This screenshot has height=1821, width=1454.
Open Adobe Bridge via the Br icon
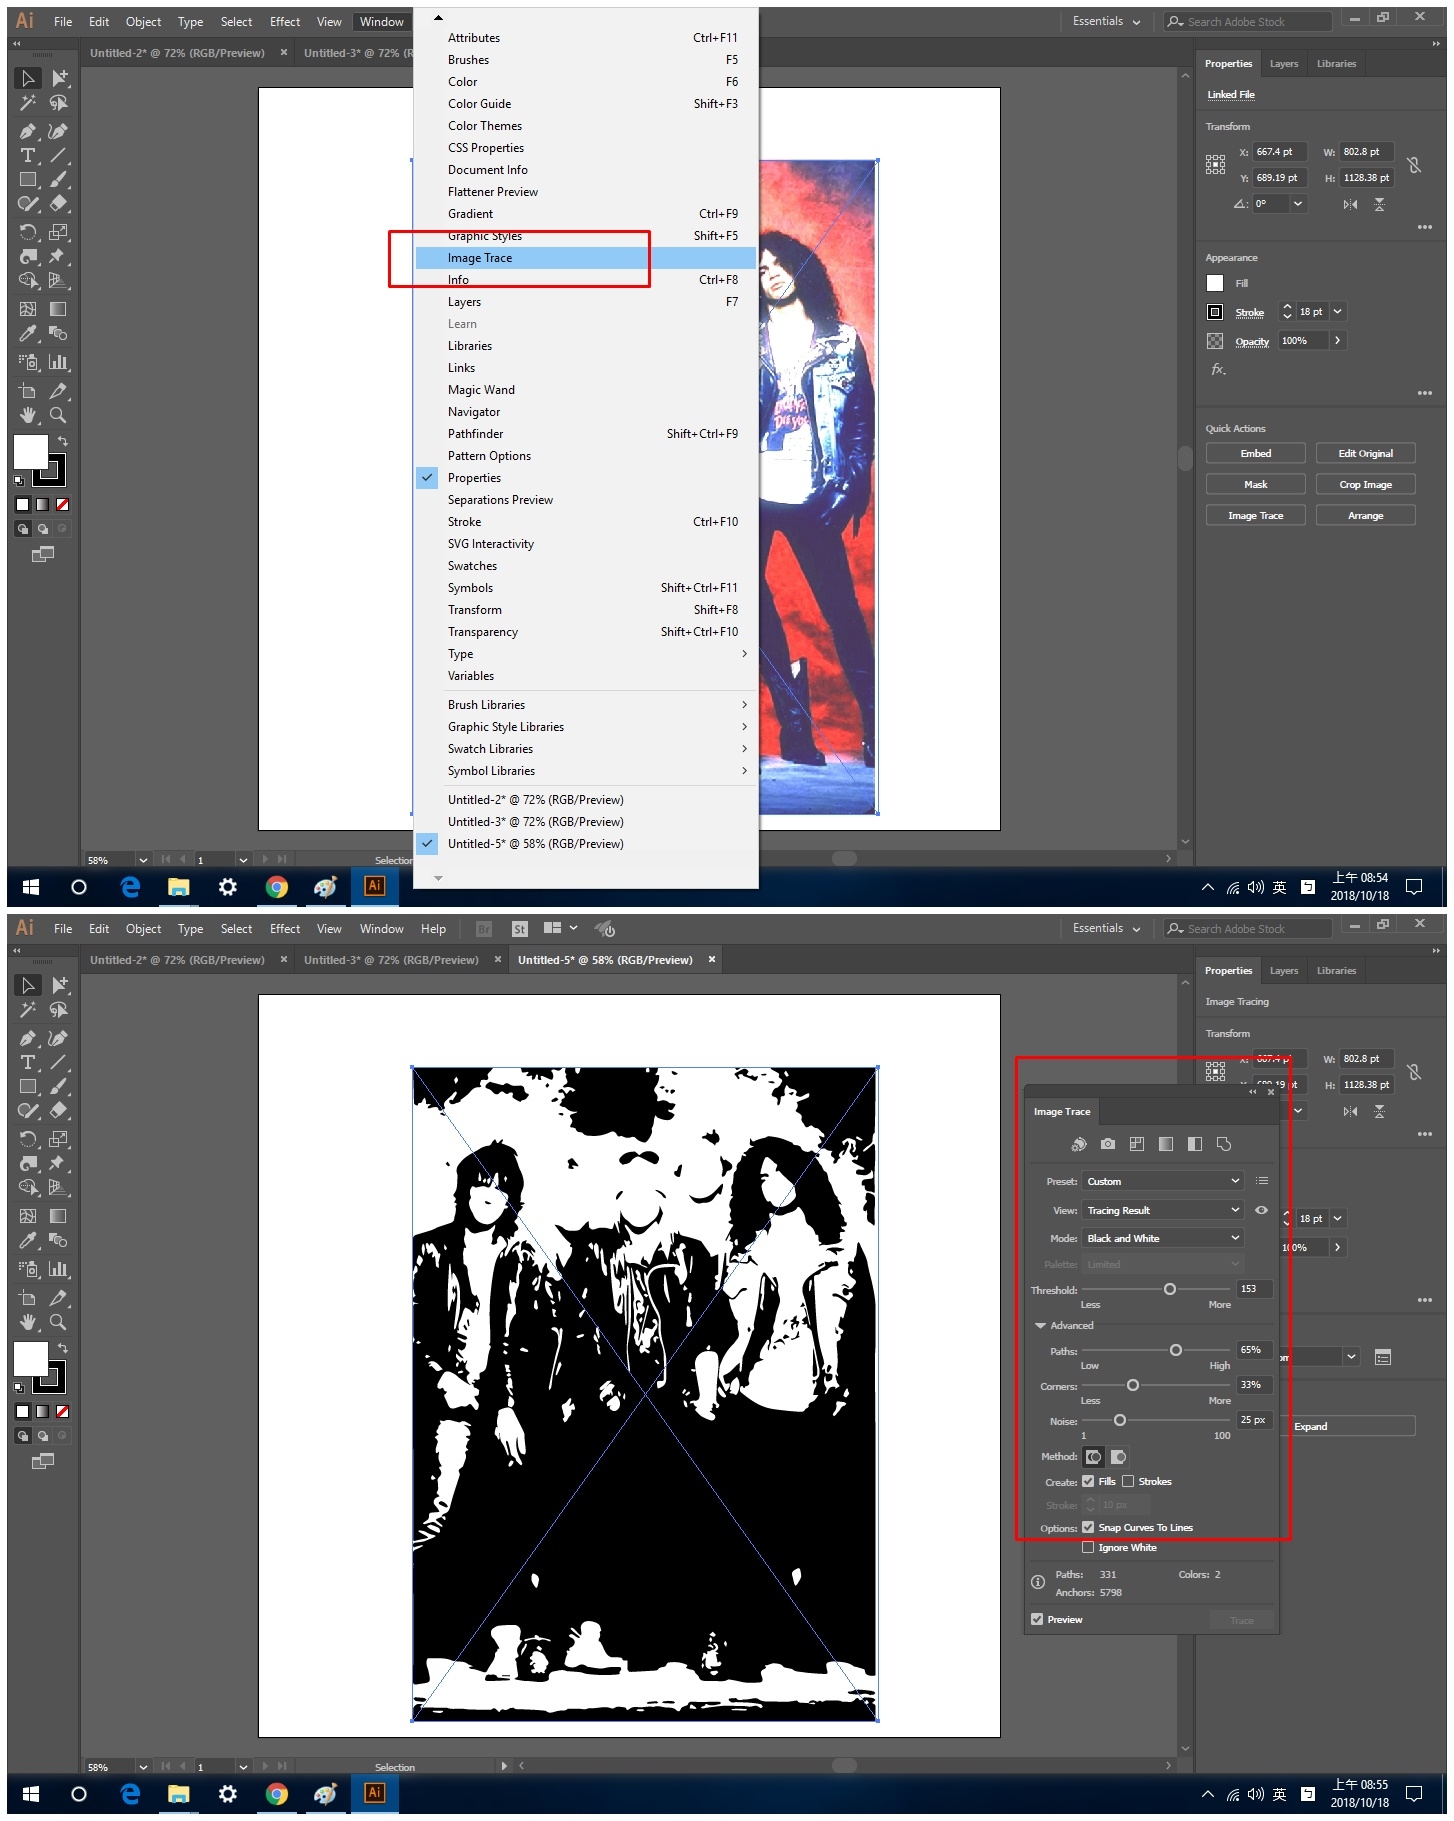484,929
